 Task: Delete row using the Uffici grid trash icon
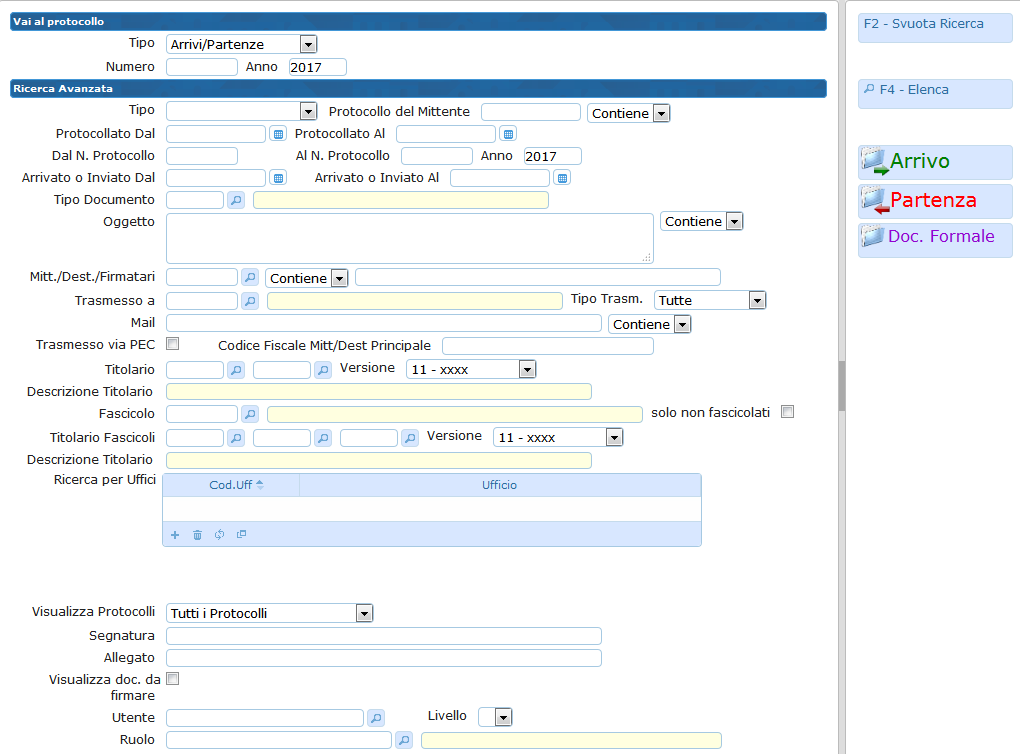(197, 535)
